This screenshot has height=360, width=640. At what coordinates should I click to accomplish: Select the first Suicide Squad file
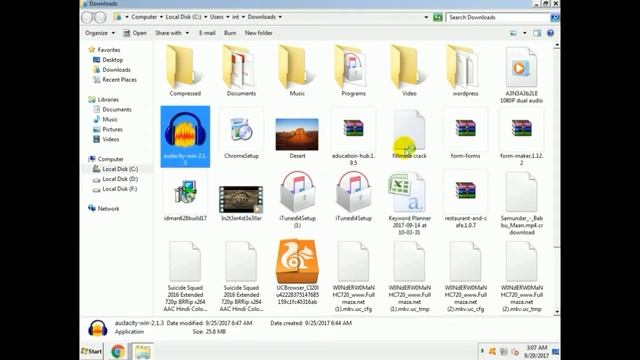pos(185,277)
